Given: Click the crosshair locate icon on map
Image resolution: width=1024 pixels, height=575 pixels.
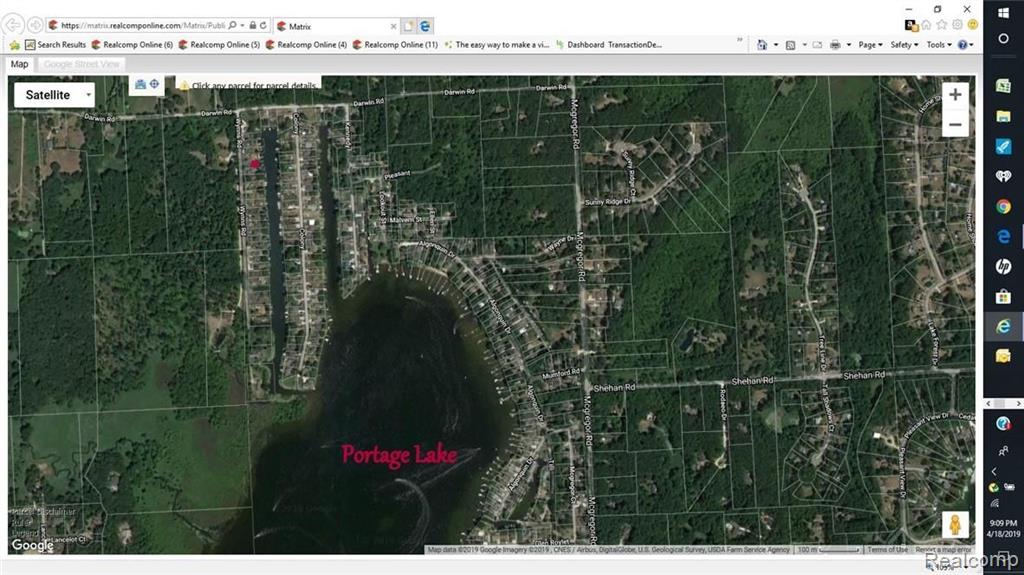Looking at the screenshot, I should click(x=155, y=84).
